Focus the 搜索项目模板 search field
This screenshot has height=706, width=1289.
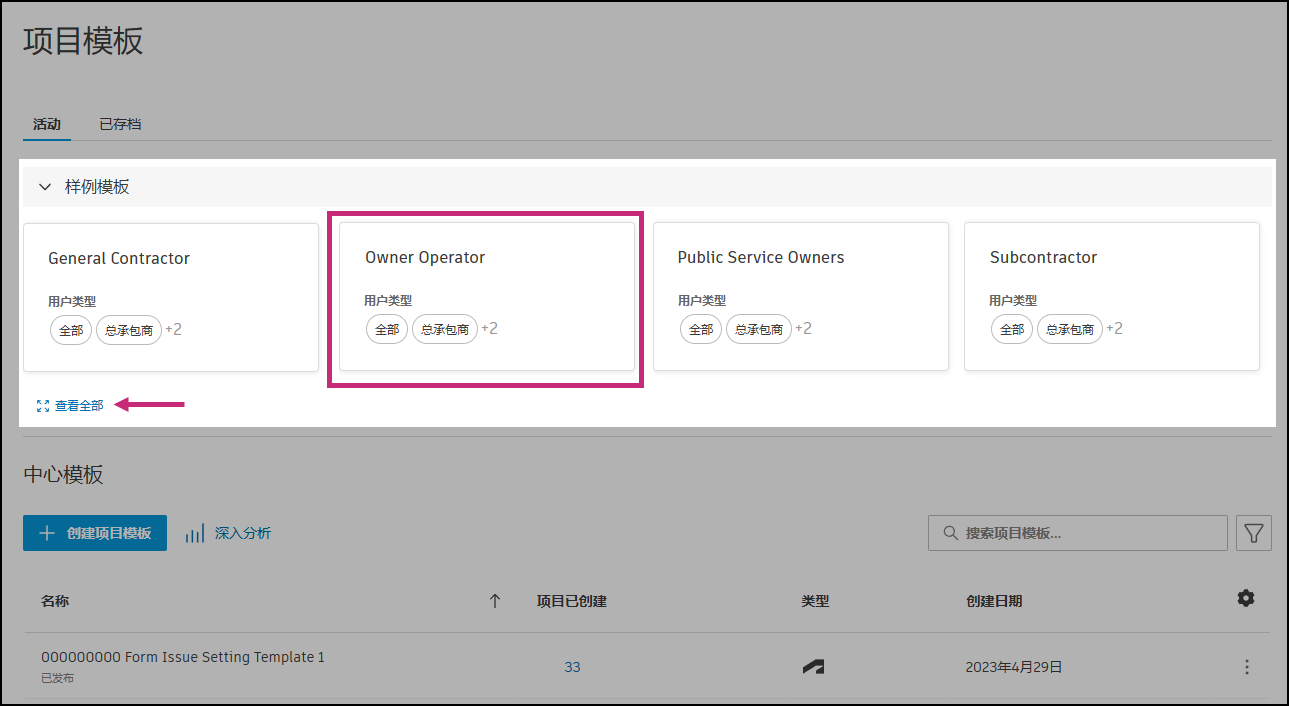1078,533
